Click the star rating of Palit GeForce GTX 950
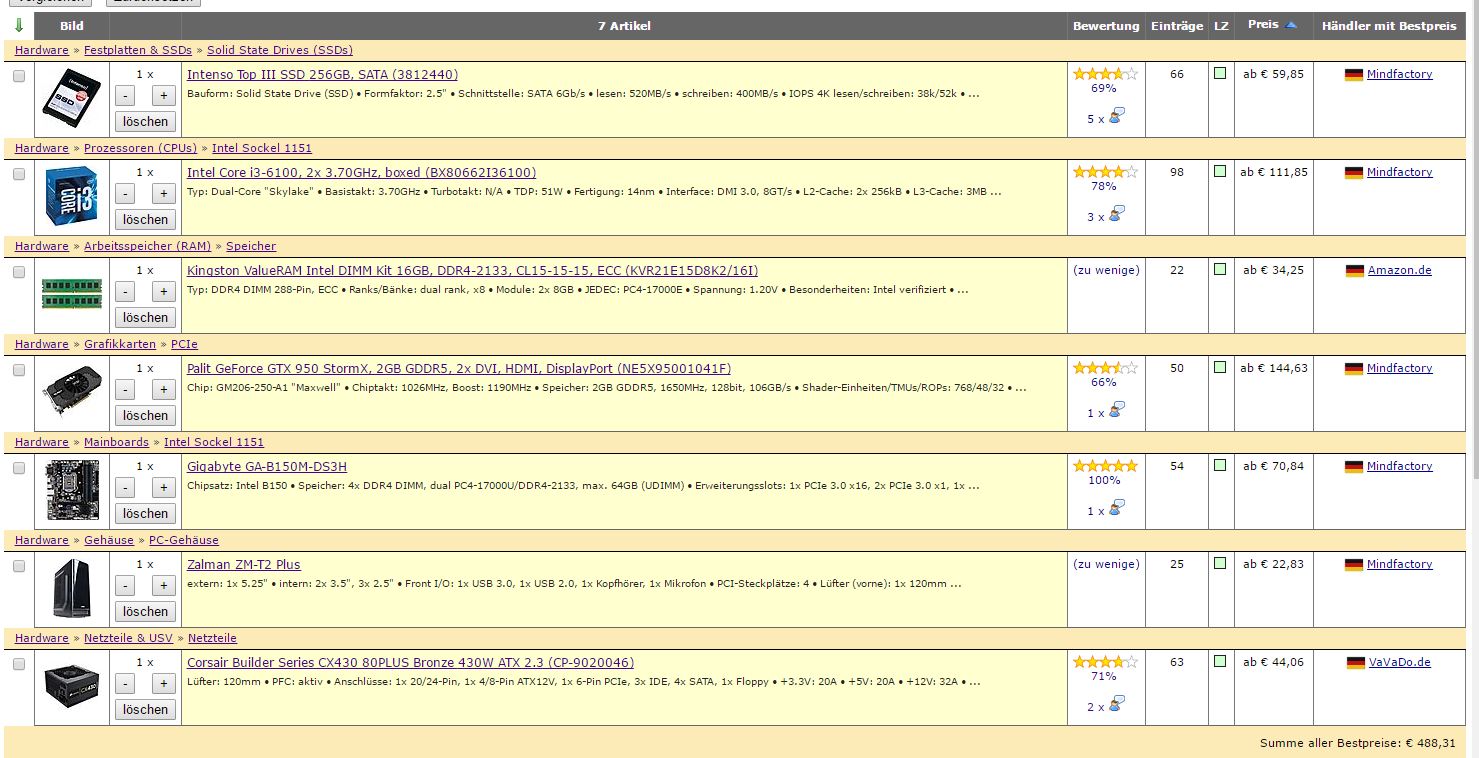The height and width of the screenshot is (758, 1479). [x=1105, y=368]
